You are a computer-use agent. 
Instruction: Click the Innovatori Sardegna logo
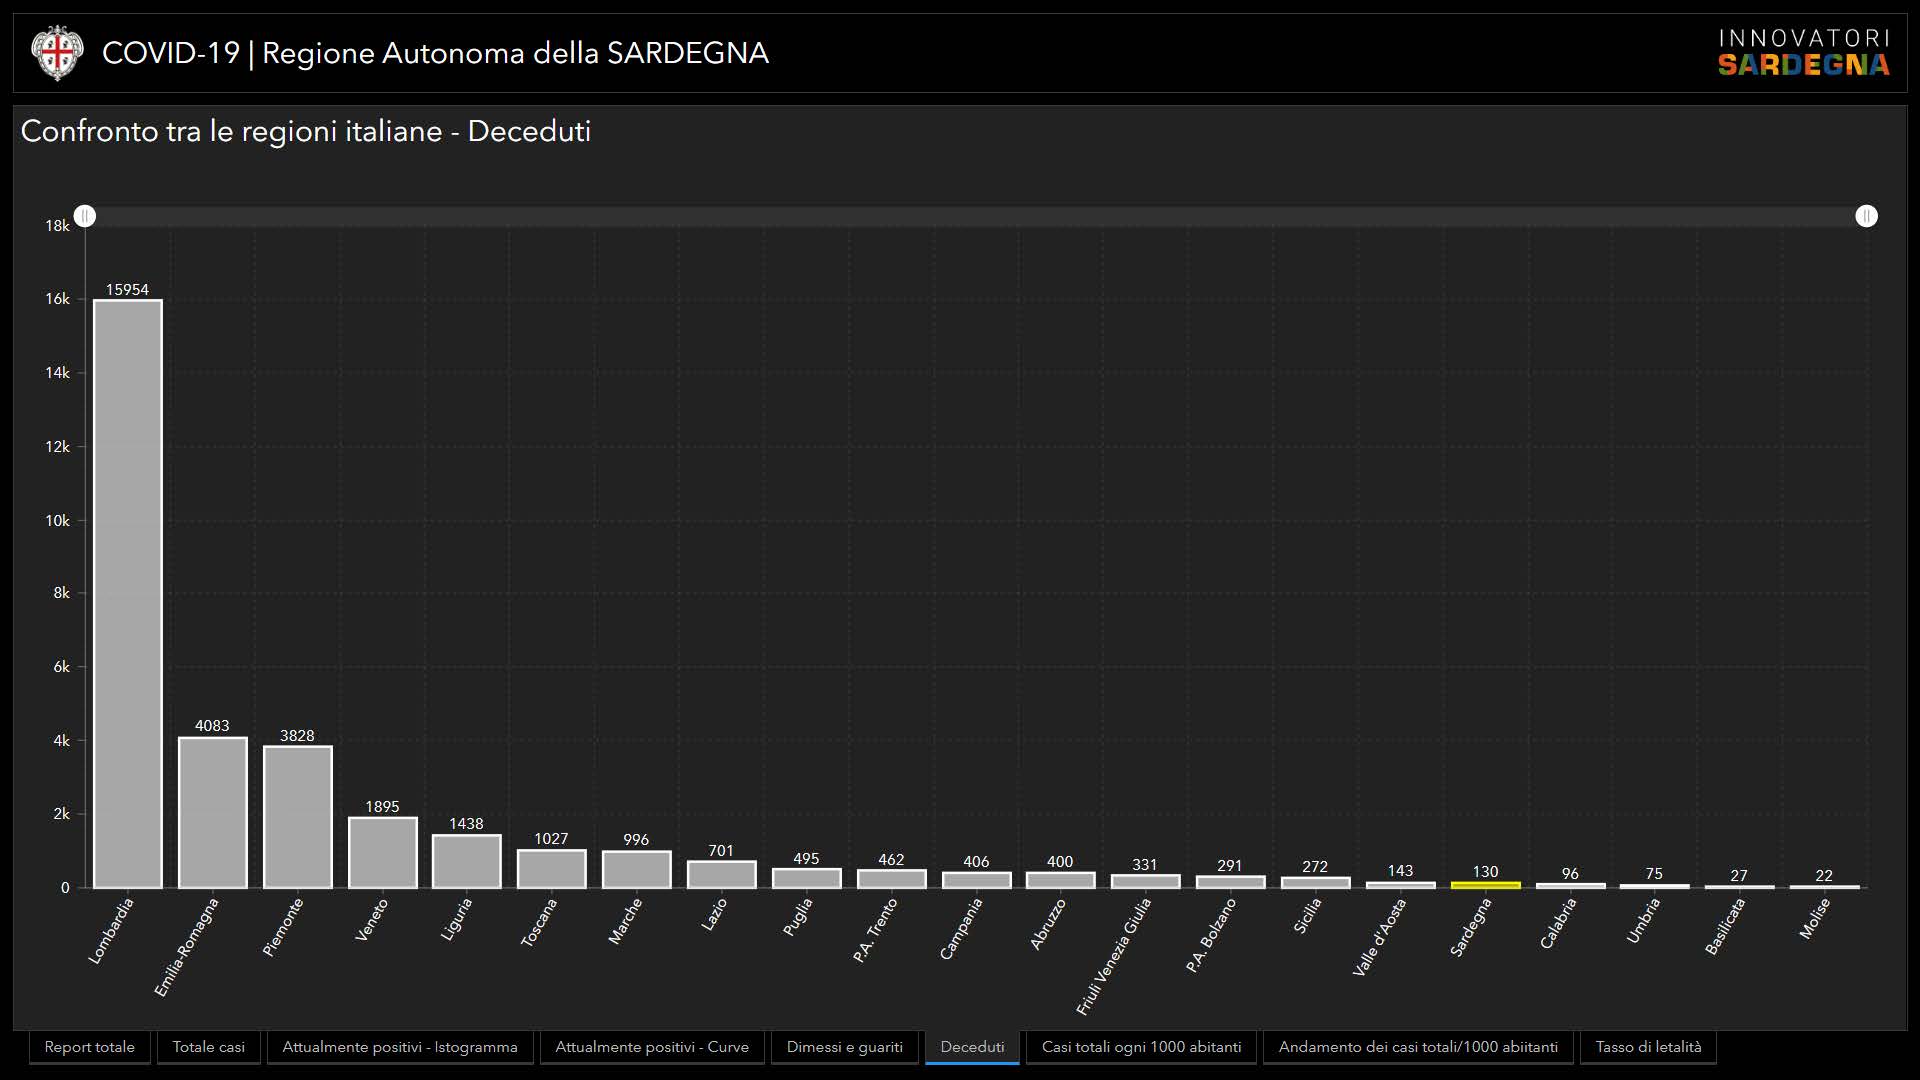tap(1803, 53)
